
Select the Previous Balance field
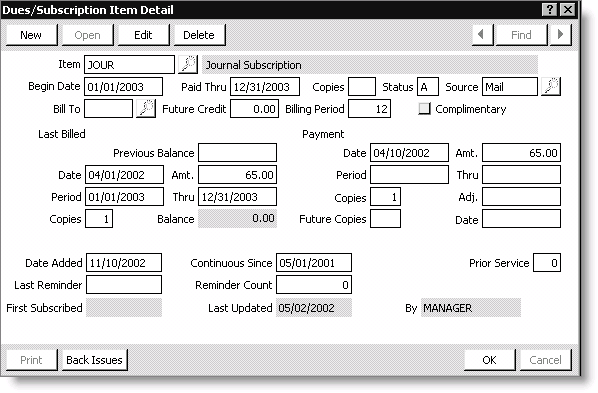237,153
